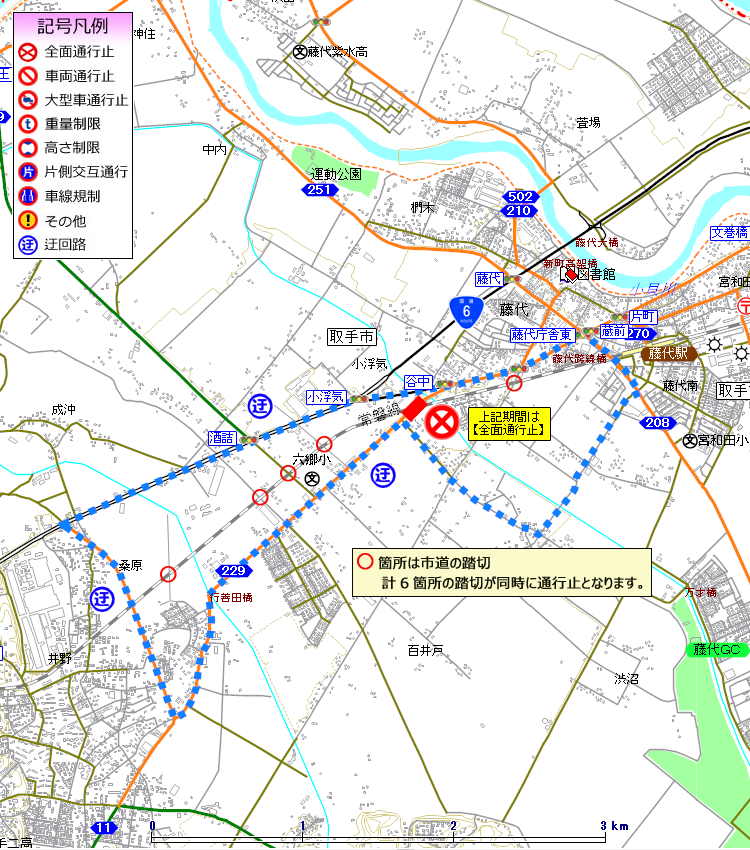This screenshot has width=750, height=850.
Task: Click the large full-closure icon beside the yellow callout
Action: tap(442, 422)
